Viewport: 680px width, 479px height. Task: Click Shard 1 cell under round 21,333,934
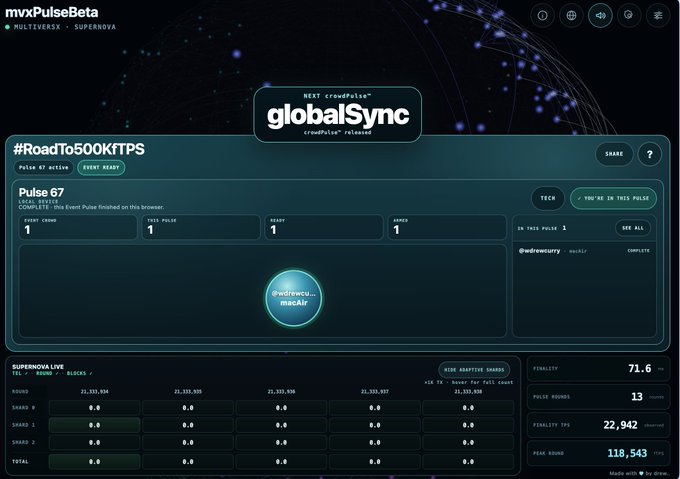tap(95, 425)
